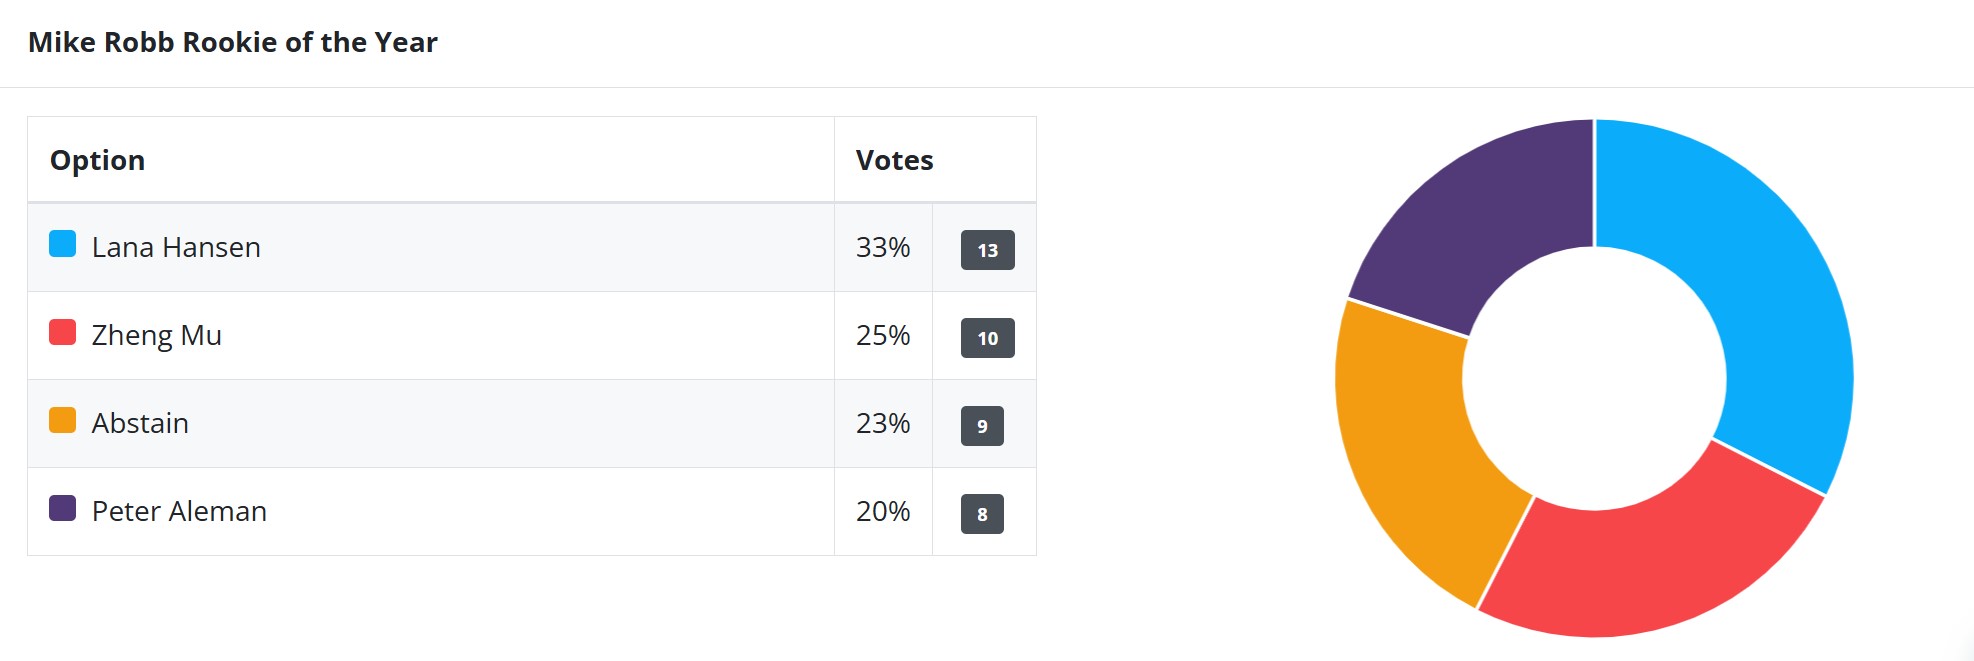Screen dimensions: 1974x661
Task: Click the 33% vote percentage
Action: pos(883,247)
